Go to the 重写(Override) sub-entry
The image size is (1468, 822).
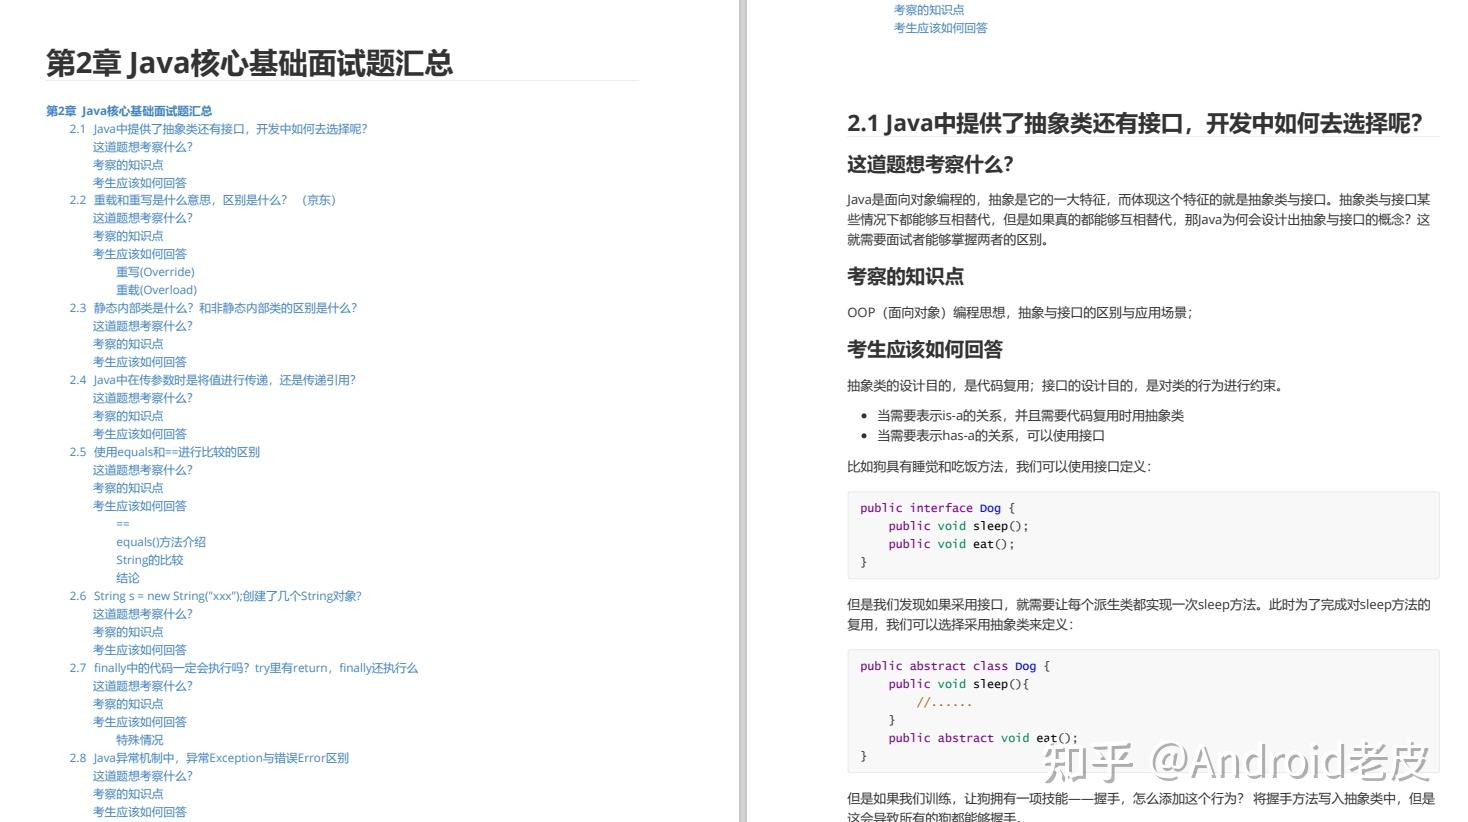pos(155,272)
